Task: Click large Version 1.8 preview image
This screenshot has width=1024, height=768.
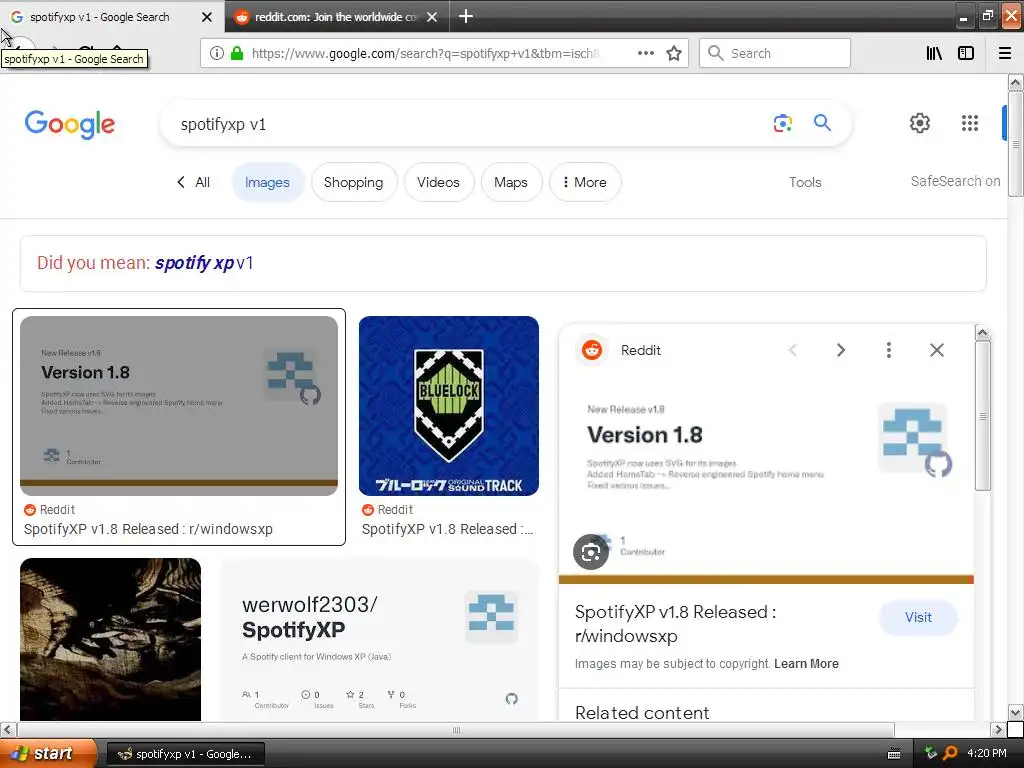Action: coord(766,481)
